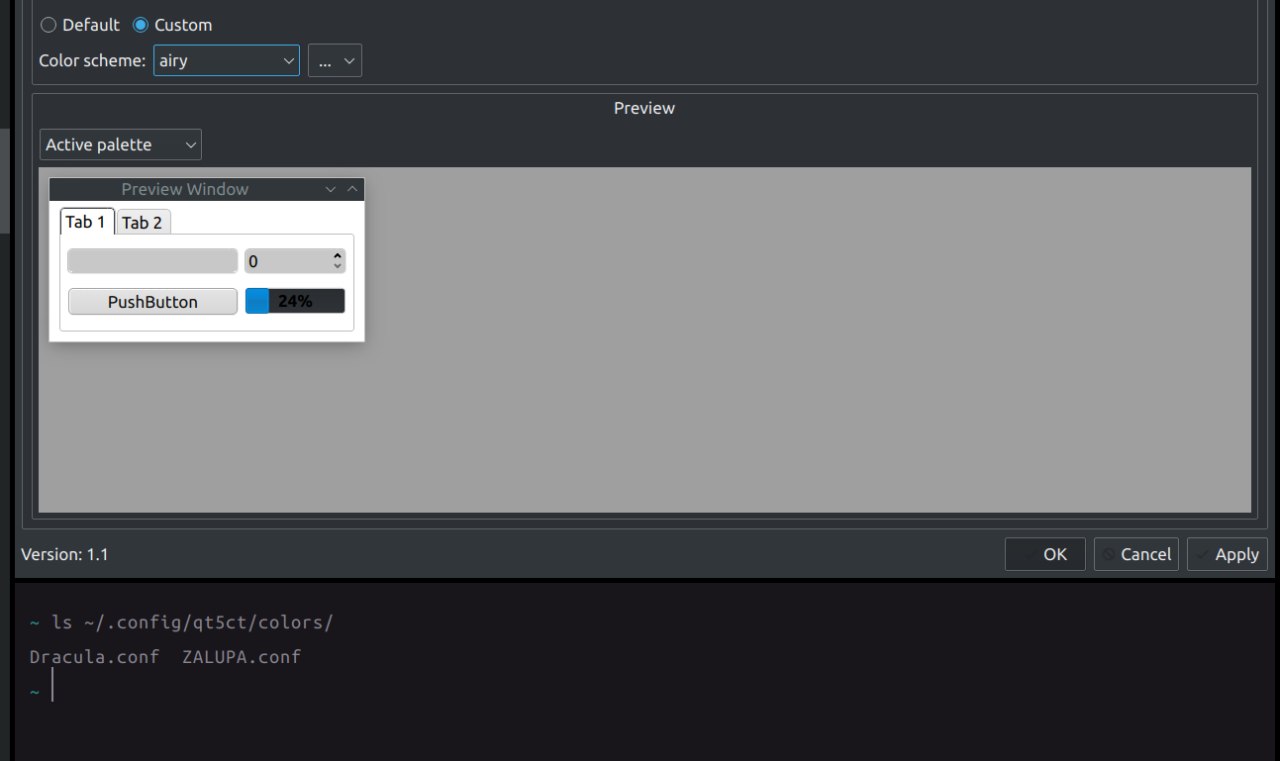The width and height of the screenshot is (1280, 761).
Task: Click the Cancel button
Action: [x=1136, y=554]
